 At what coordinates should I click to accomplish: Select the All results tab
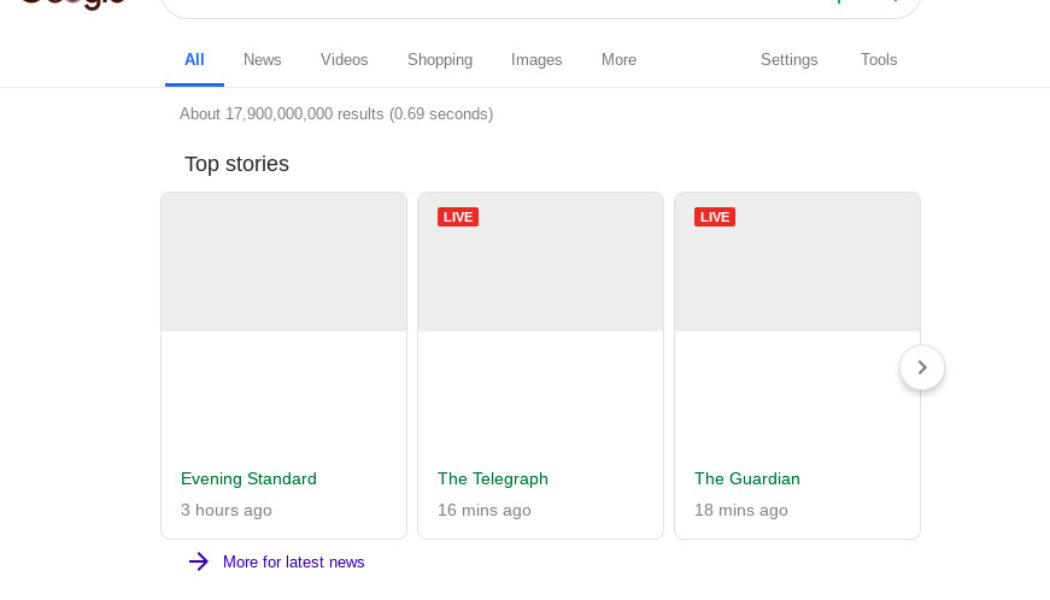[x=194, y=60]
